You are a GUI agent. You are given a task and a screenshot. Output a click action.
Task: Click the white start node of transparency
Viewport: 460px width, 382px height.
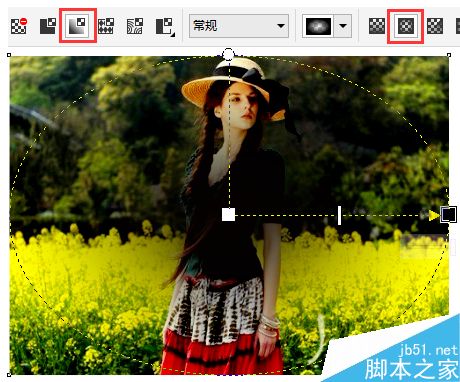[228, 214]
